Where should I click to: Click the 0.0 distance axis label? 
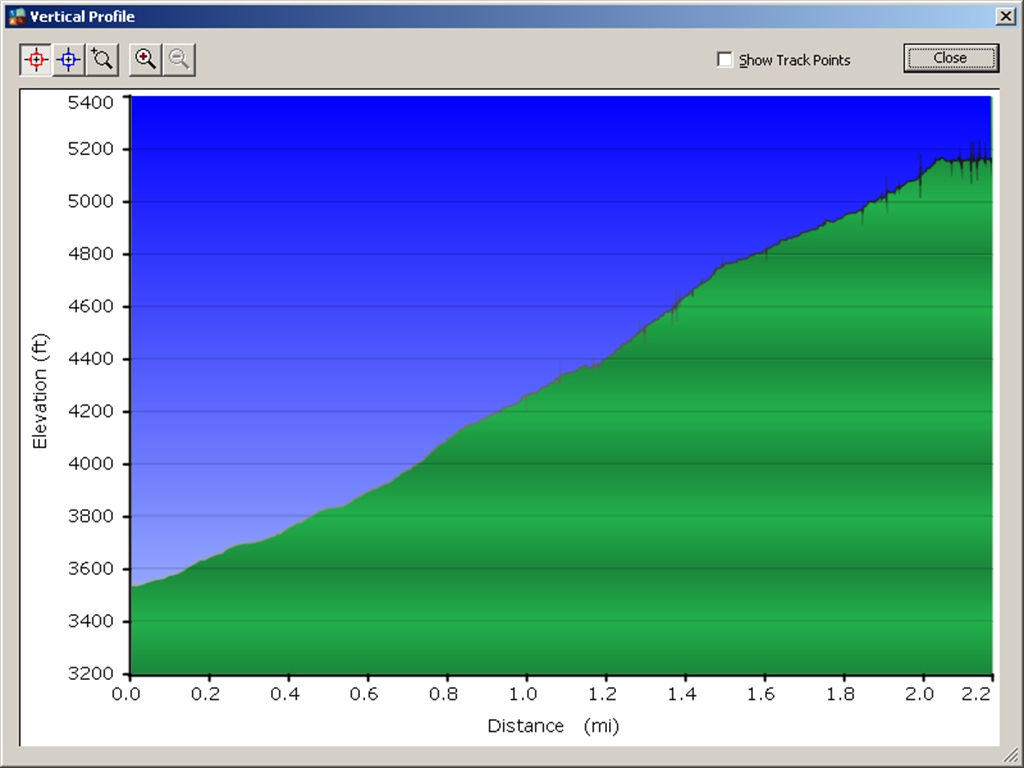click(x=130, y=694)
